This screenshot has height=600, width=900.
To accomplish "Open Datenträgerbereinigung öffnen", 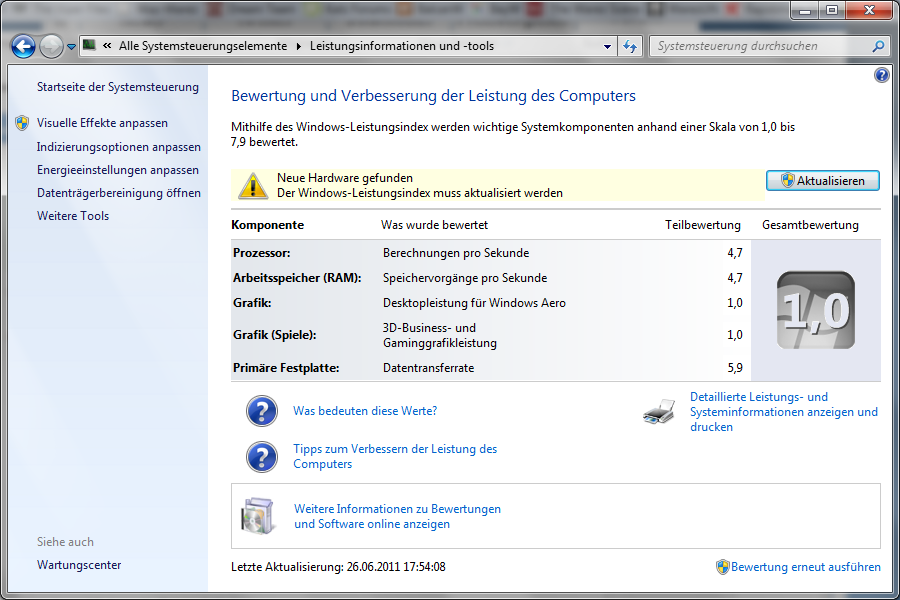I will [119, 193].
